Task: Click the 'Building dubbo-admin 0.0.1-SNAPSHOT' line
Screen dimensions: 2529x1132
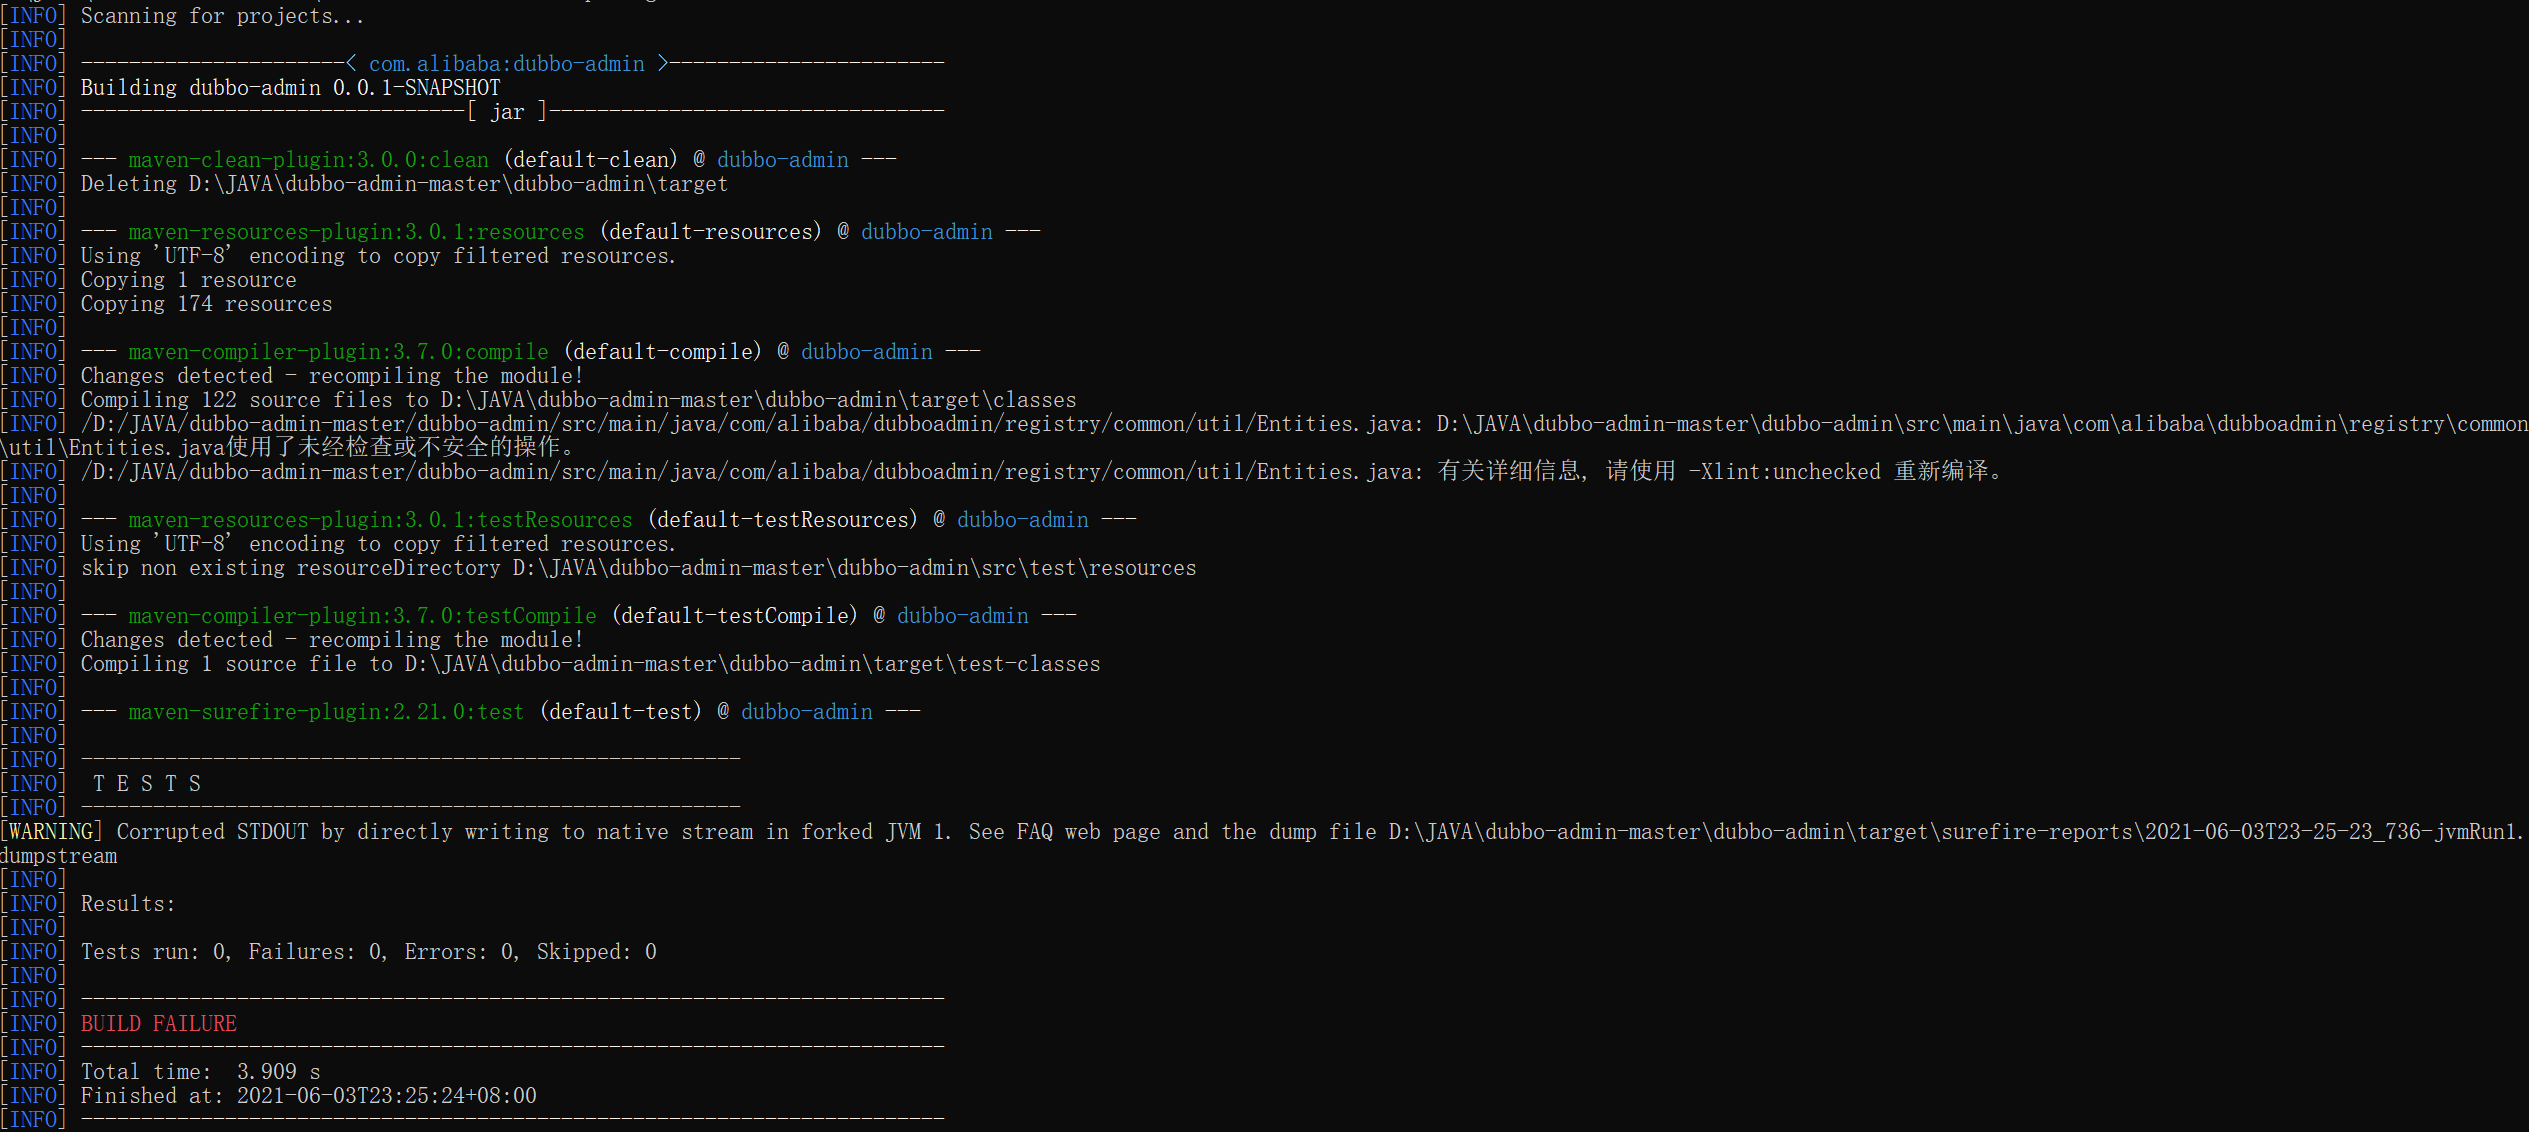Action: point(290,88)
